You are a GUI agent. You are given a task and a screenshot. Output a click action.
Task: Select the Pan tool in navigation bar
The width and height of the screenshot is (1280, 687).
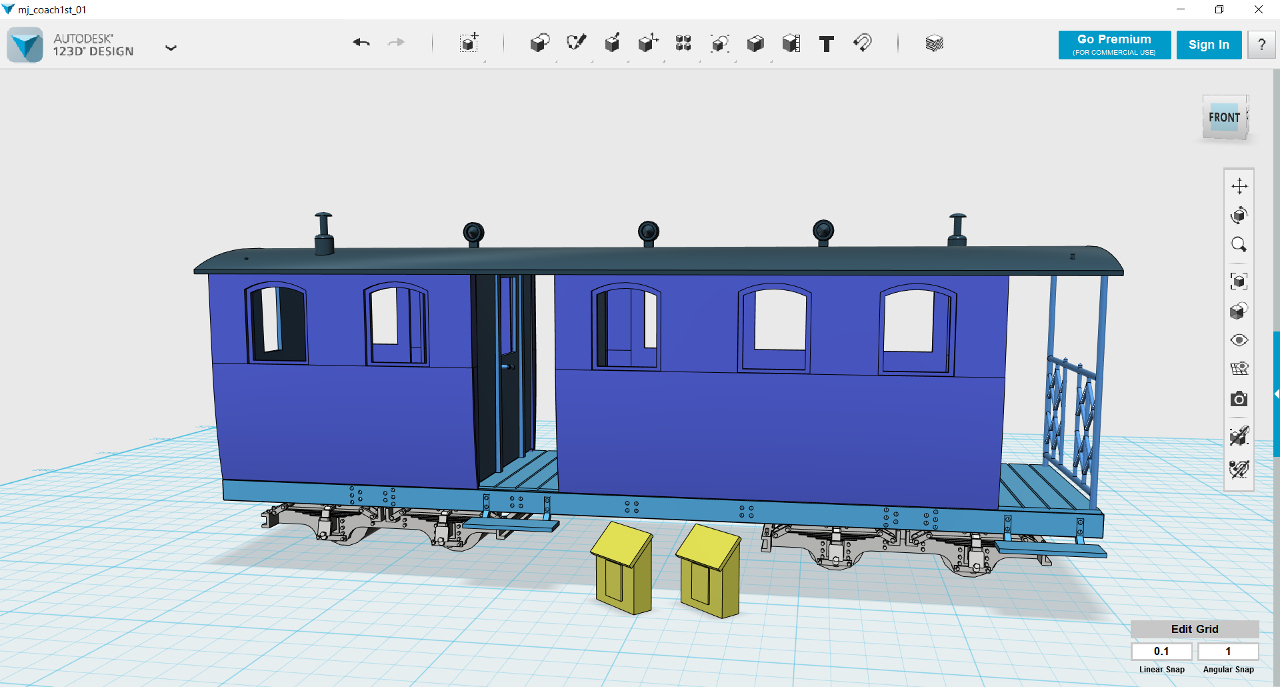pyautogui.click(x=1239, y=186)
